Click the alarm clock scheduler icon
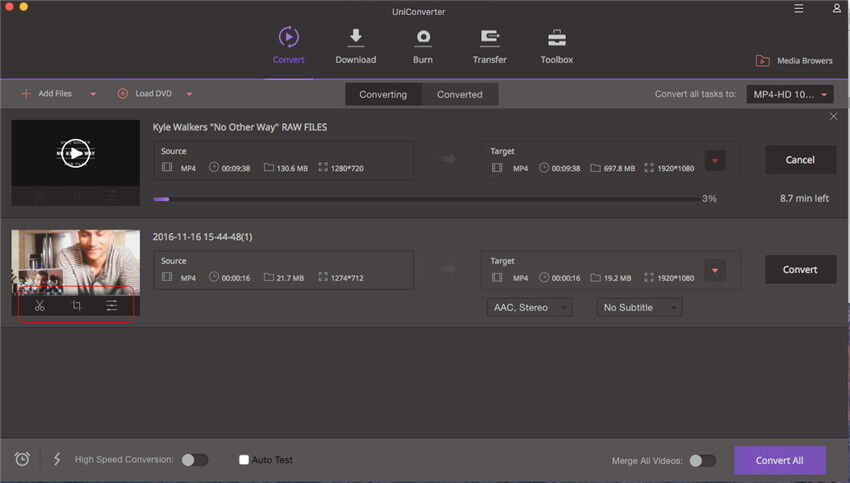The height and width of the screenshot is (483, 850). click(22, 459)
